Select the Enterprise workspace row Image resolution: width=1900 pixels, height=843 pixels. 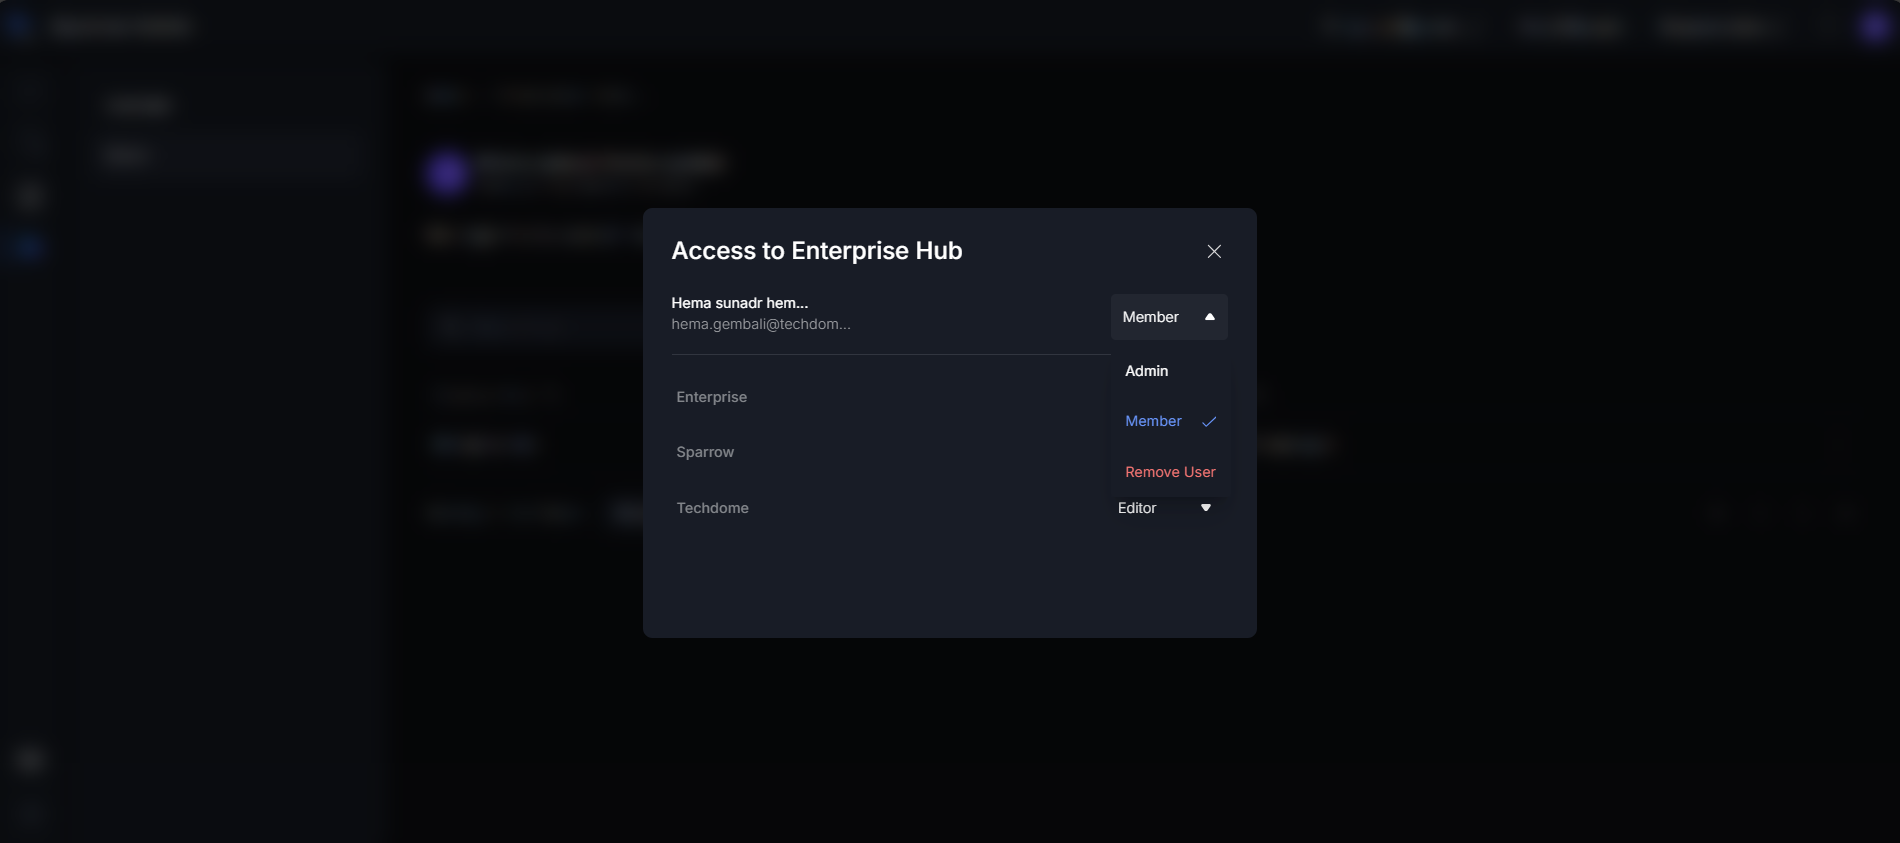(x=712, y=397)
